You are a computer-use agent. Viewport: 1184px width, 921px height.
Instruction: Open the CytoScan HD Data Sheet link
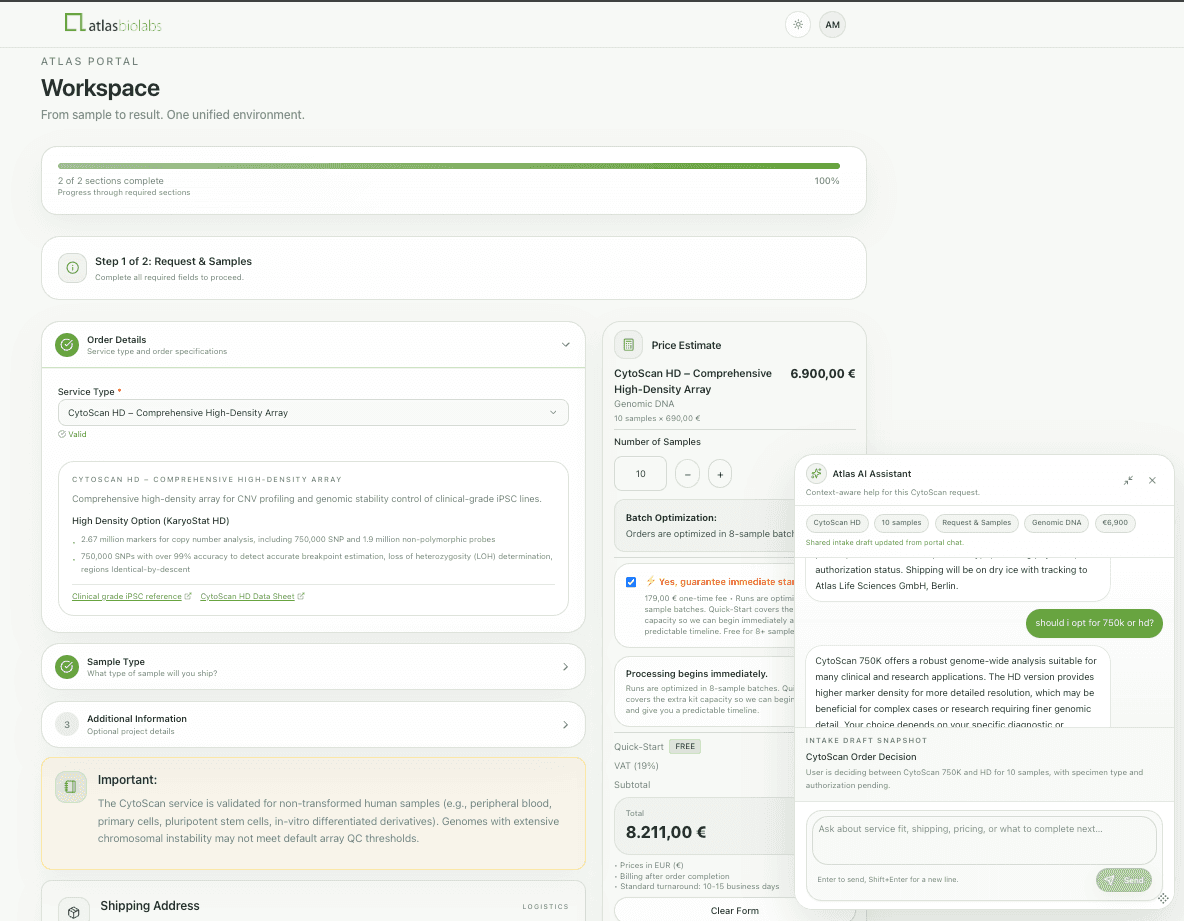coord(247,596)
